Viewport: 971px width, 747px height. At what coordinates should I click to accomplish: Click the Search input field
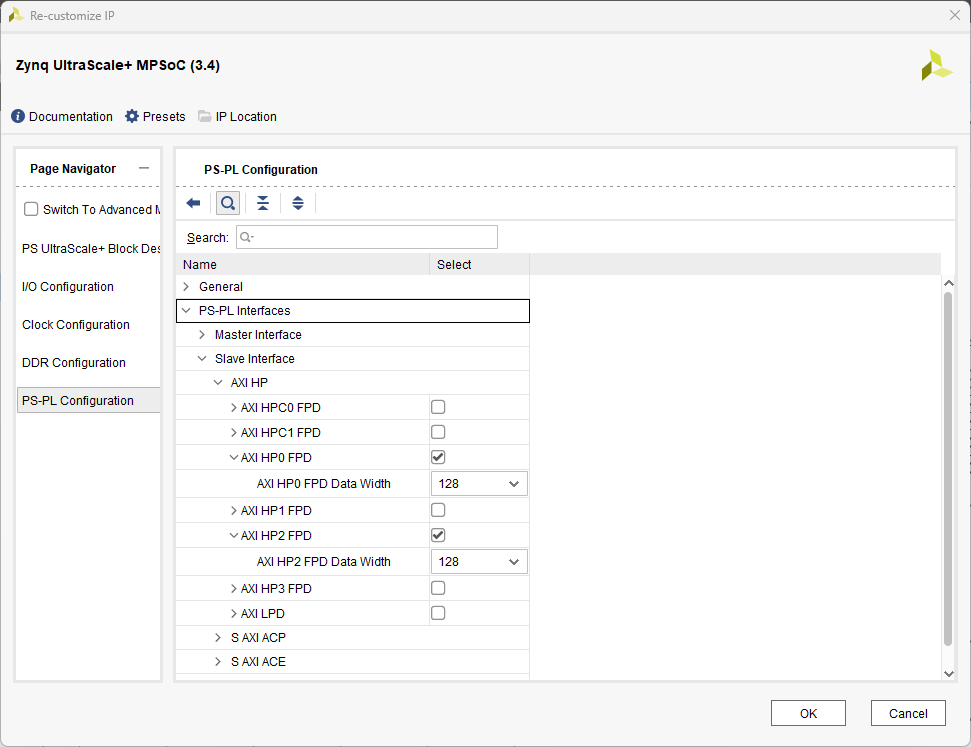pos(370,237)
